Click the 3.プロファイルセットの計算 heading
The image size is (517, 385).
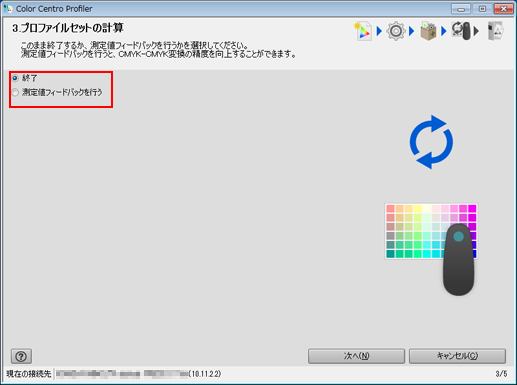68,28
